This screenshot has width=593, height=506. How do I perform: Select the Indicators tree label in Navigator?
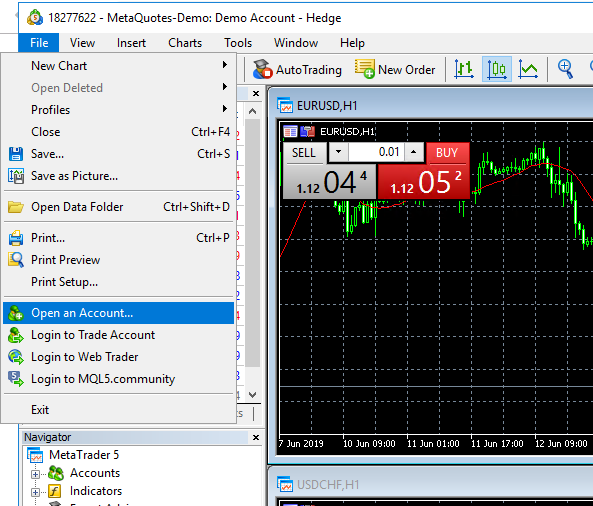pyautogui.click(x=96, y=491)
